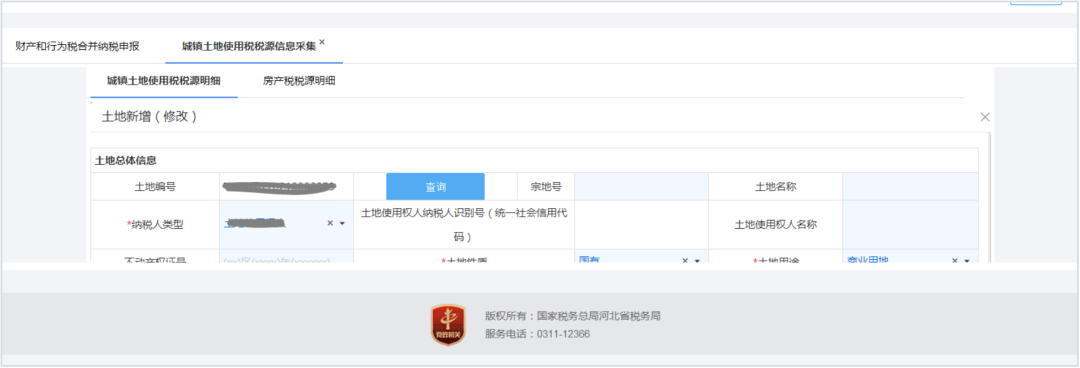Click the 土地使用权人纳税人识别号 value field
The height and width of the screenshot is (368, 1080).
[641, 225]
